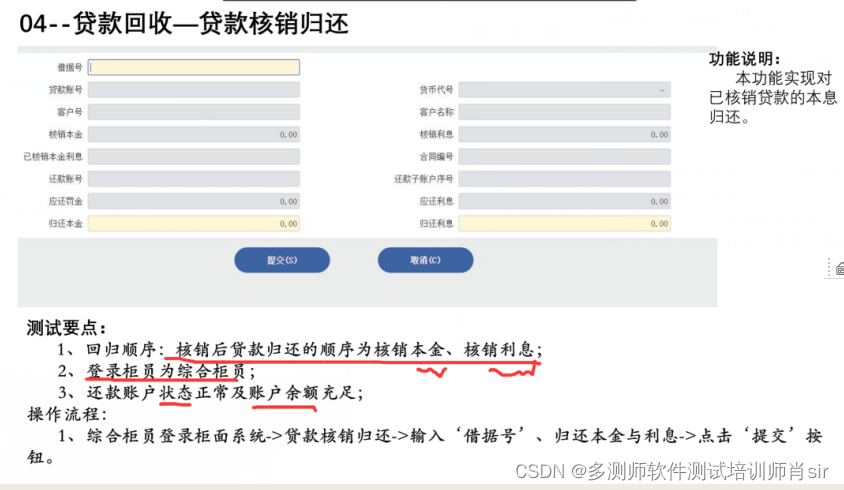Image resolution: width=844 pixels, height=490 pixels.
Task: Cancel with the 取消(C) button
Action: click(x=425, y=260)
